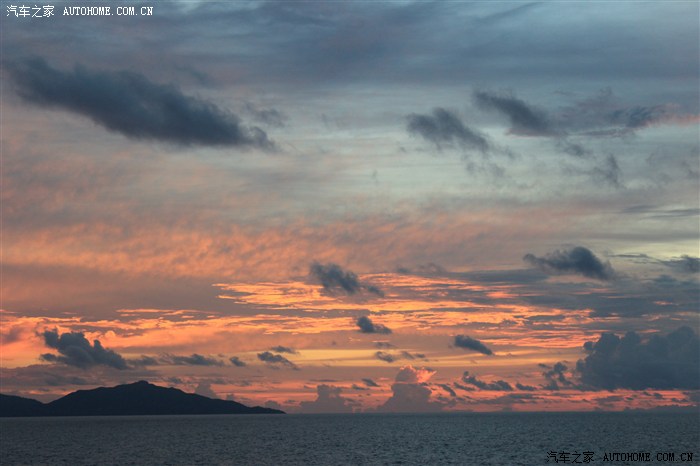This screenshot has width=700, height=466.
Task: Click the dark cloud at middle-right of sky
Action: pyautogui.click(x=572, y=262)
